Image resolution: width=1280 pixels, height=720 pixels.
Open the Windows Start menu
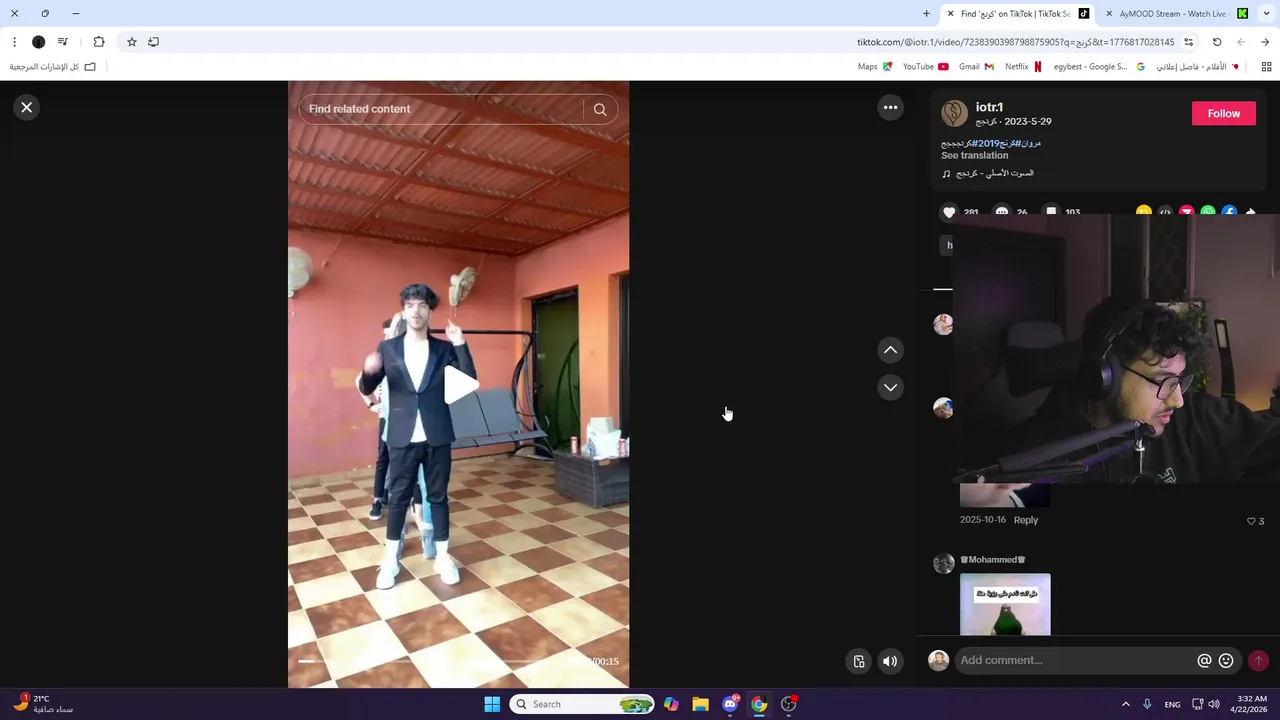click(492, 704)
